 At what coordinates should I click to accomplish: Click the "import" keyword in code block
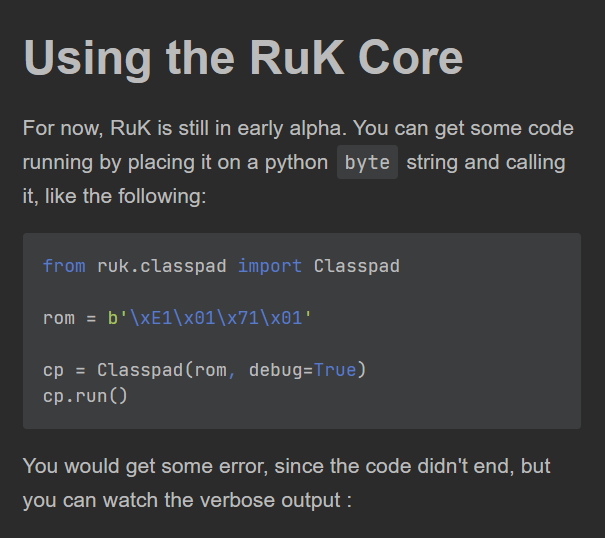[x=270, y=266]
